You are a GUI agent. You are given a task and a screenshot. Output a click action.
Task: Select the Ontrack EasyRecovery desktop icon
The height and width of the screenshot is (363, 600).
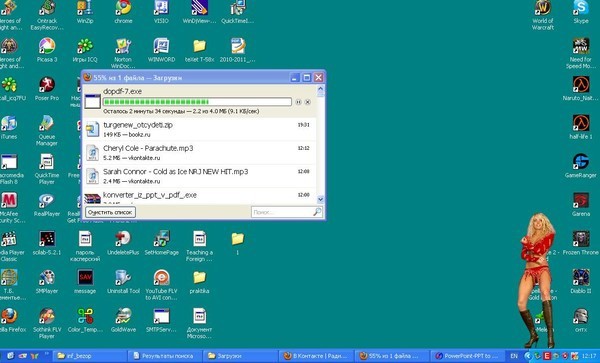tap(47, 15)
